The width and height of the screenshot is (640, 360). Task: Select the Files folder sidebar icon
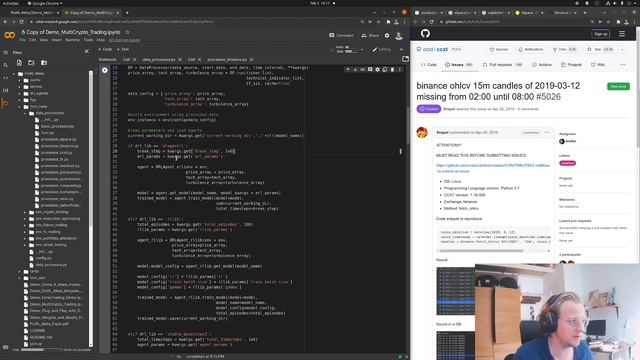point(5,104)
